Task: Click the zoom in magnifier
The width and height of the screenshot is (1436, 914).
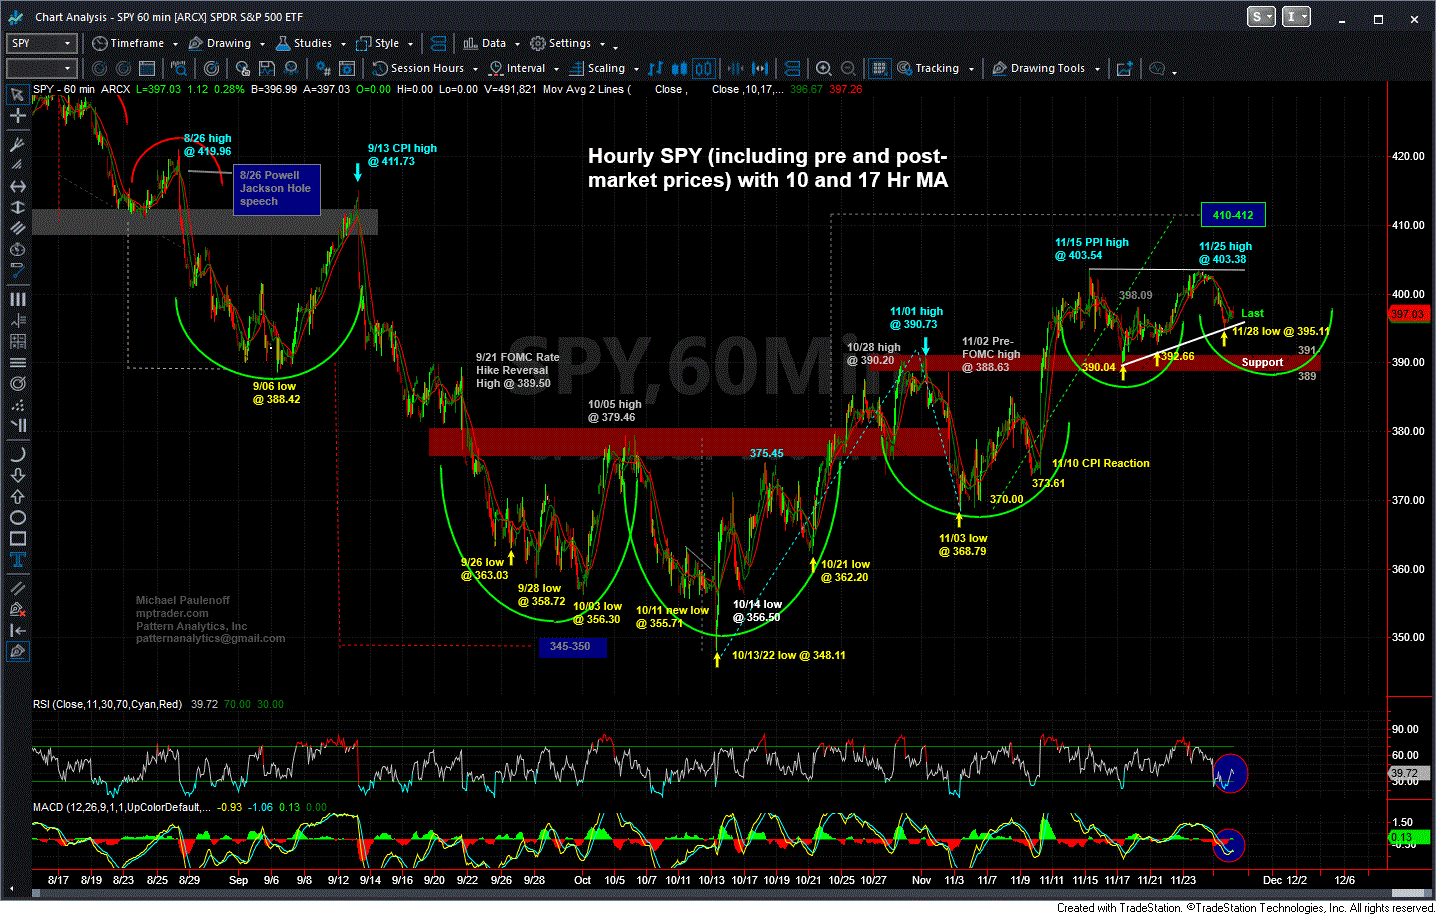Action: pyautogui.click(x=823, y=68)
